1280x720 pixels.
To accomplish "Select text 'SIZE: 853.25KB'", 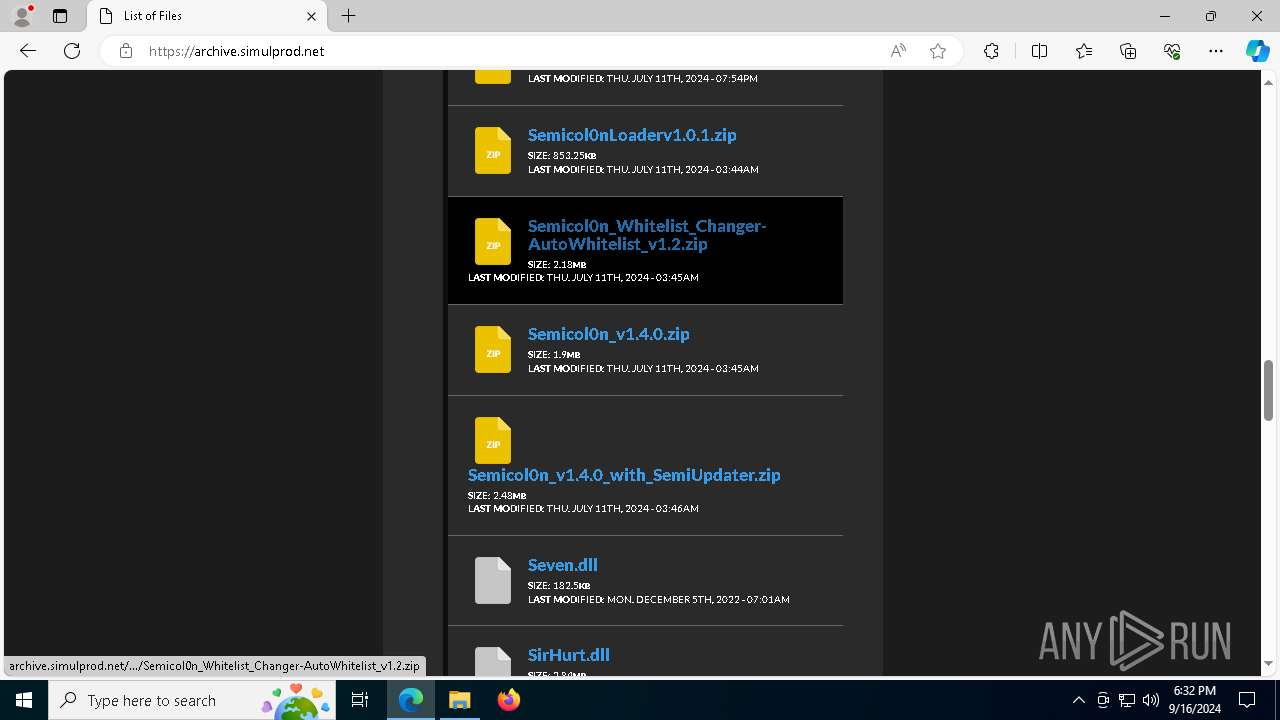I will tap(562, 156).
